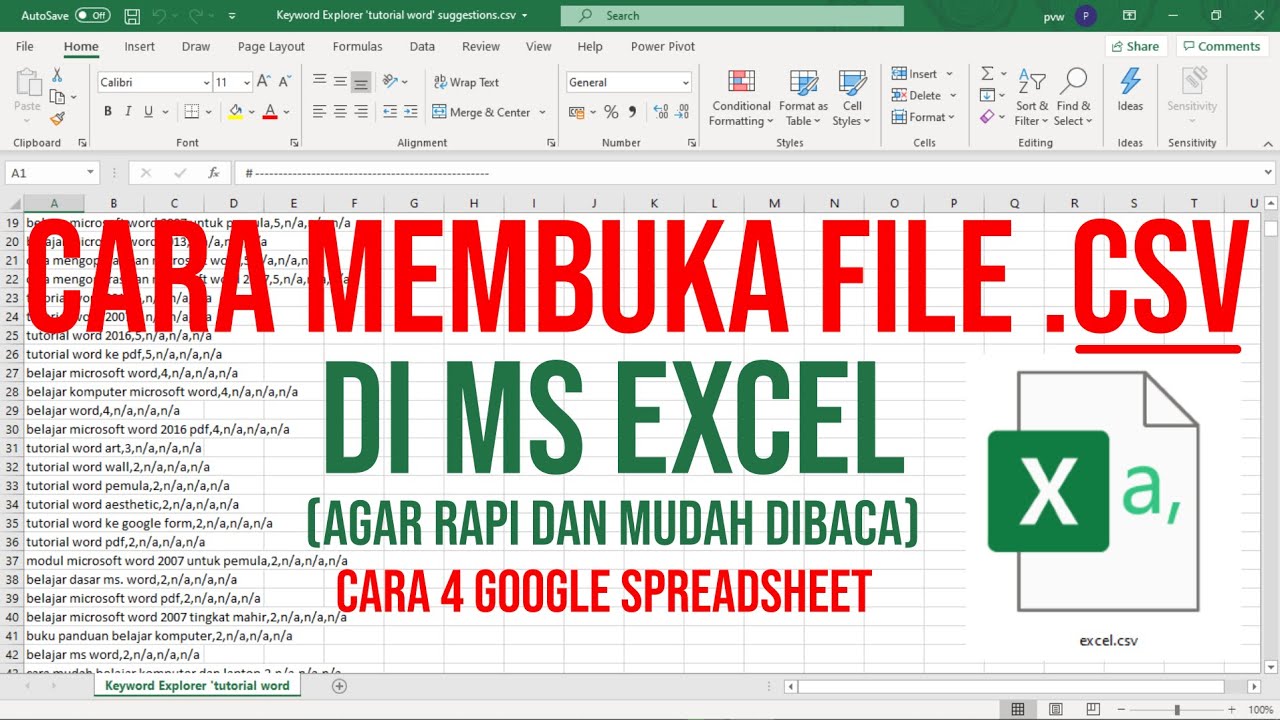1280x720 pixels.
Task: Click the Save icon in title bar
Action: pos(133,16)
